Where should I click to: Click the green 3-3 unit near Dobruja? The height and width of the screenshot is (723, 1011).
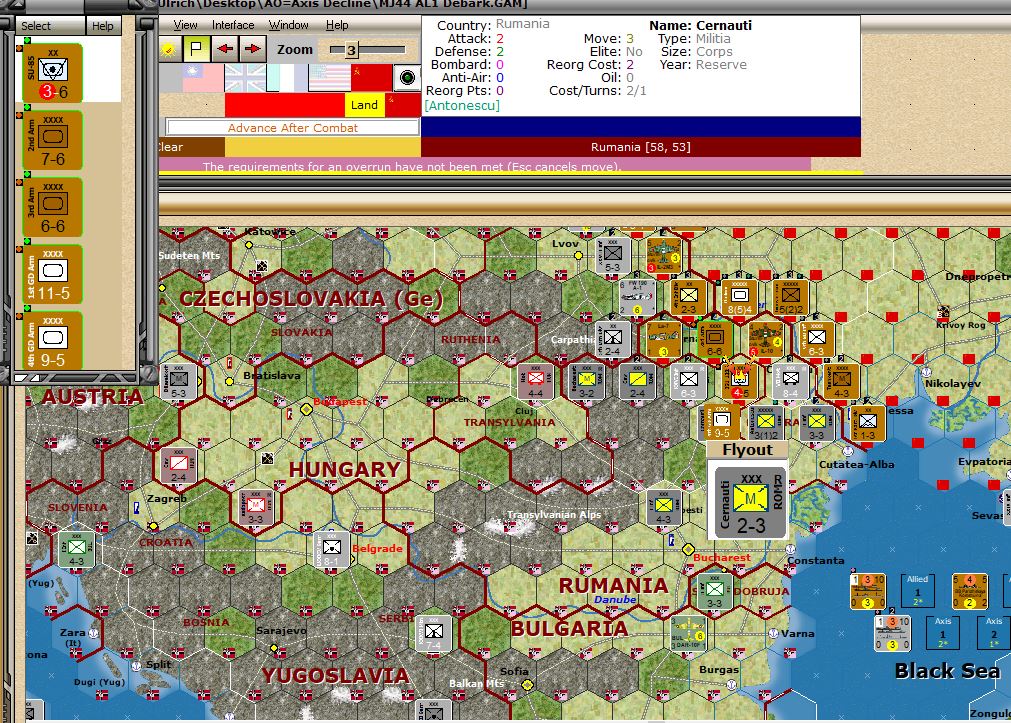[714, 591]
